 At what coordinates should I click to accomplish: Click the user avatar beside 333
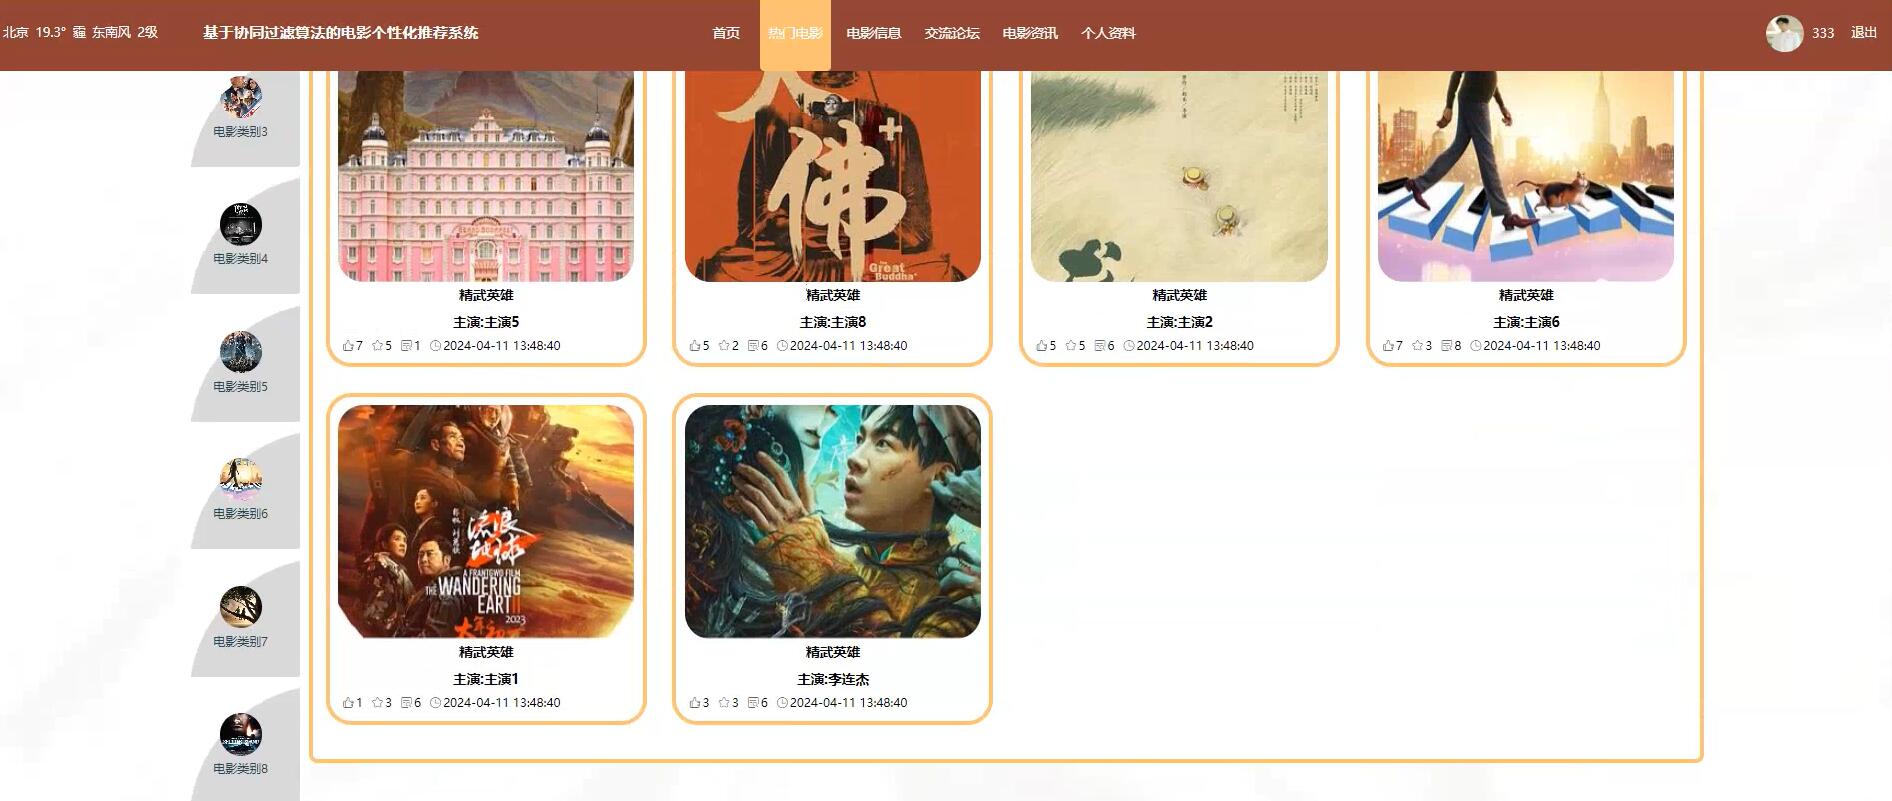pos(1784,33)
